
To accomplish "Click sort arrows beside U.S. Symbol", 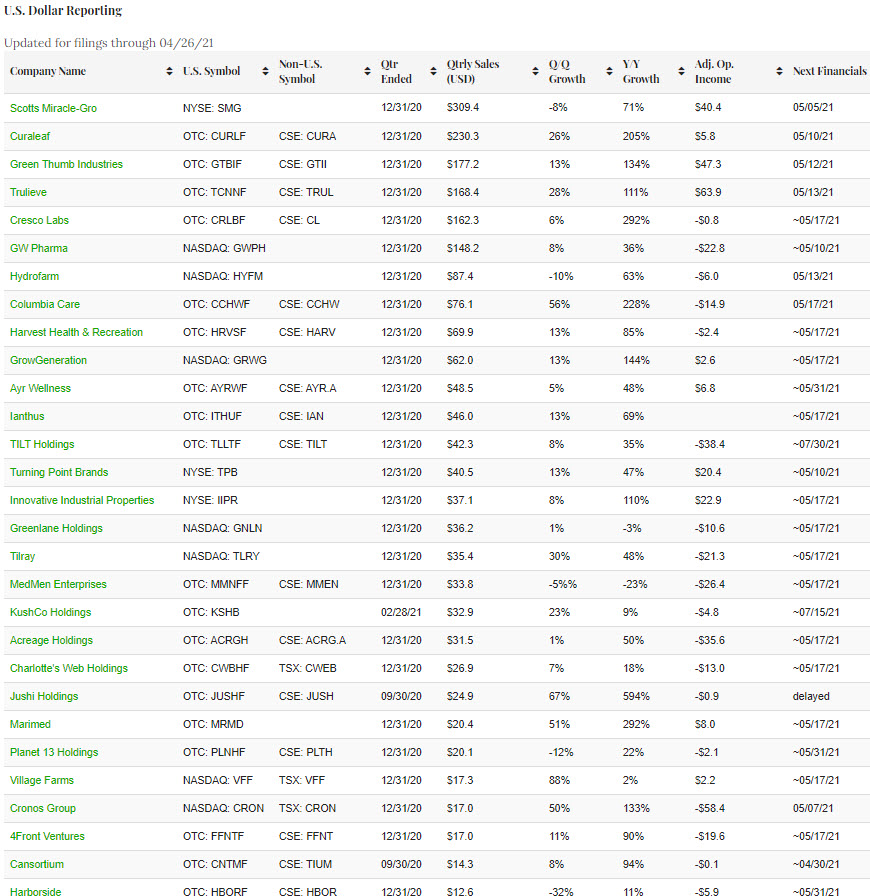I will 265,72.
